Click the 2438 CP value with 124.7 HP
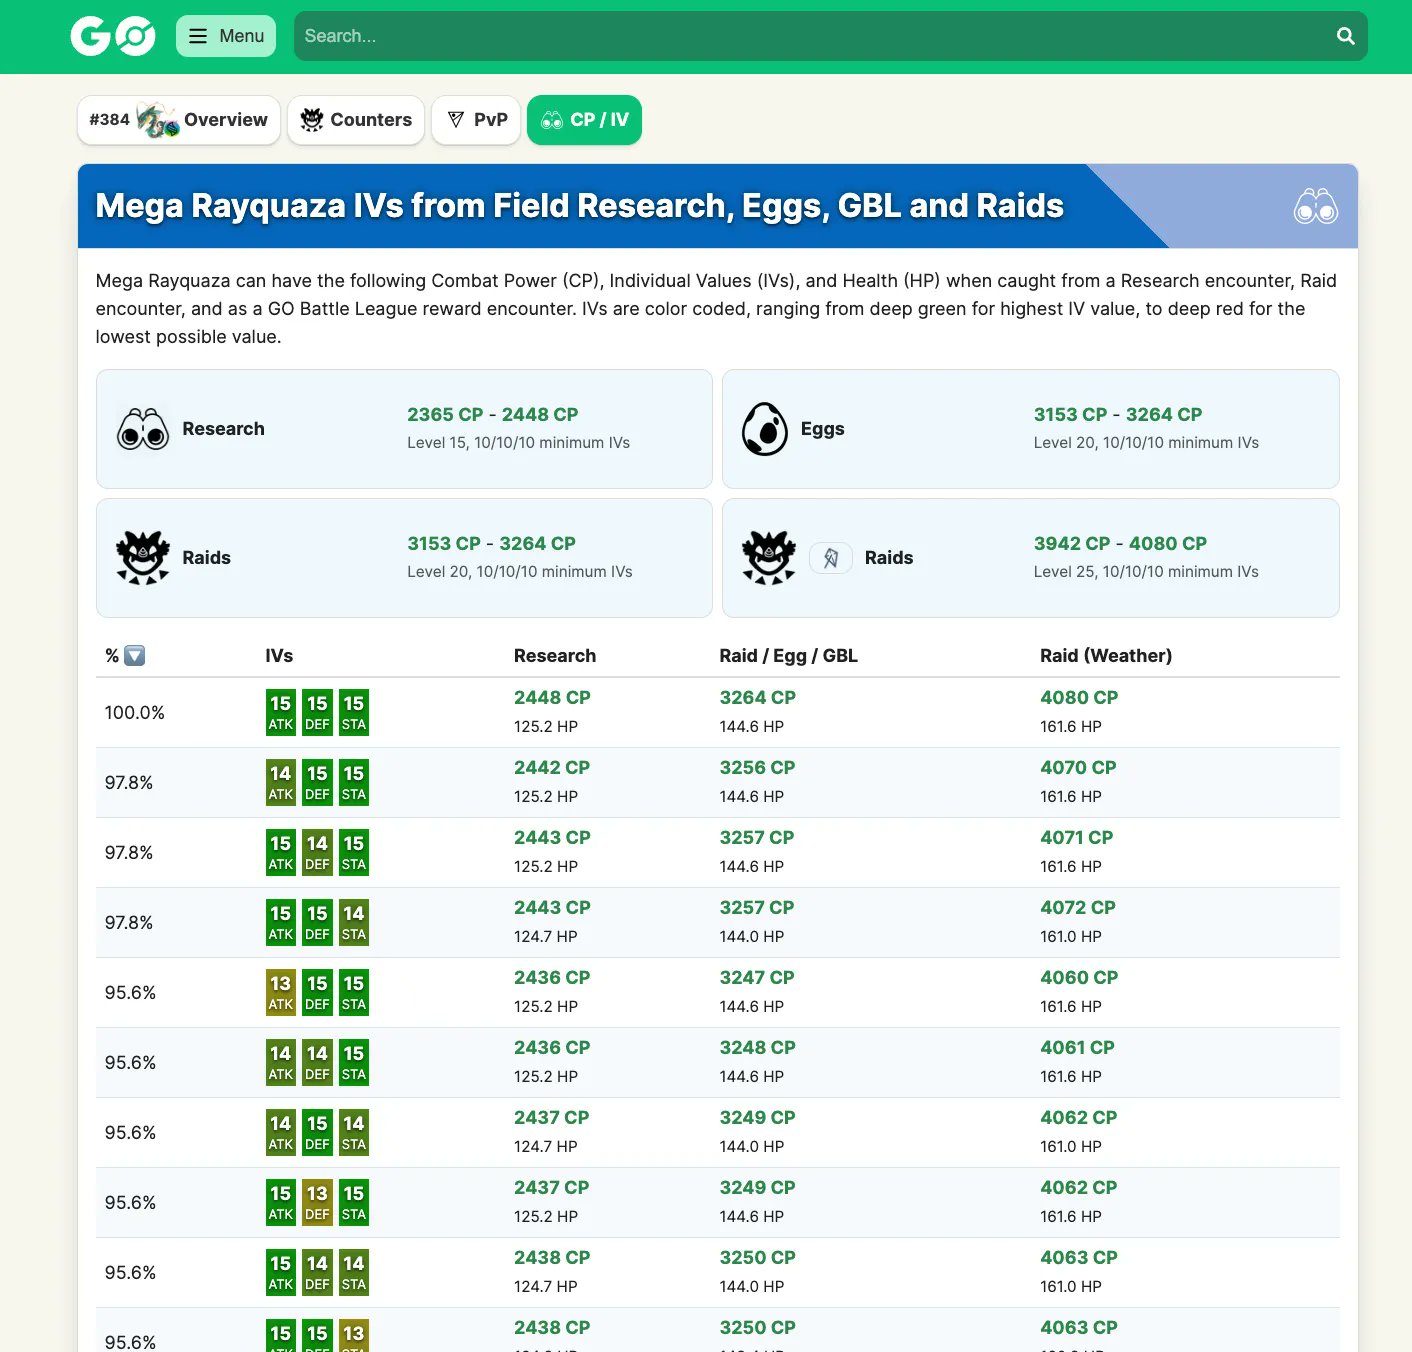Viewport: 1412px width, 1352px height. pyautogui.click(x=552, y=1258)
